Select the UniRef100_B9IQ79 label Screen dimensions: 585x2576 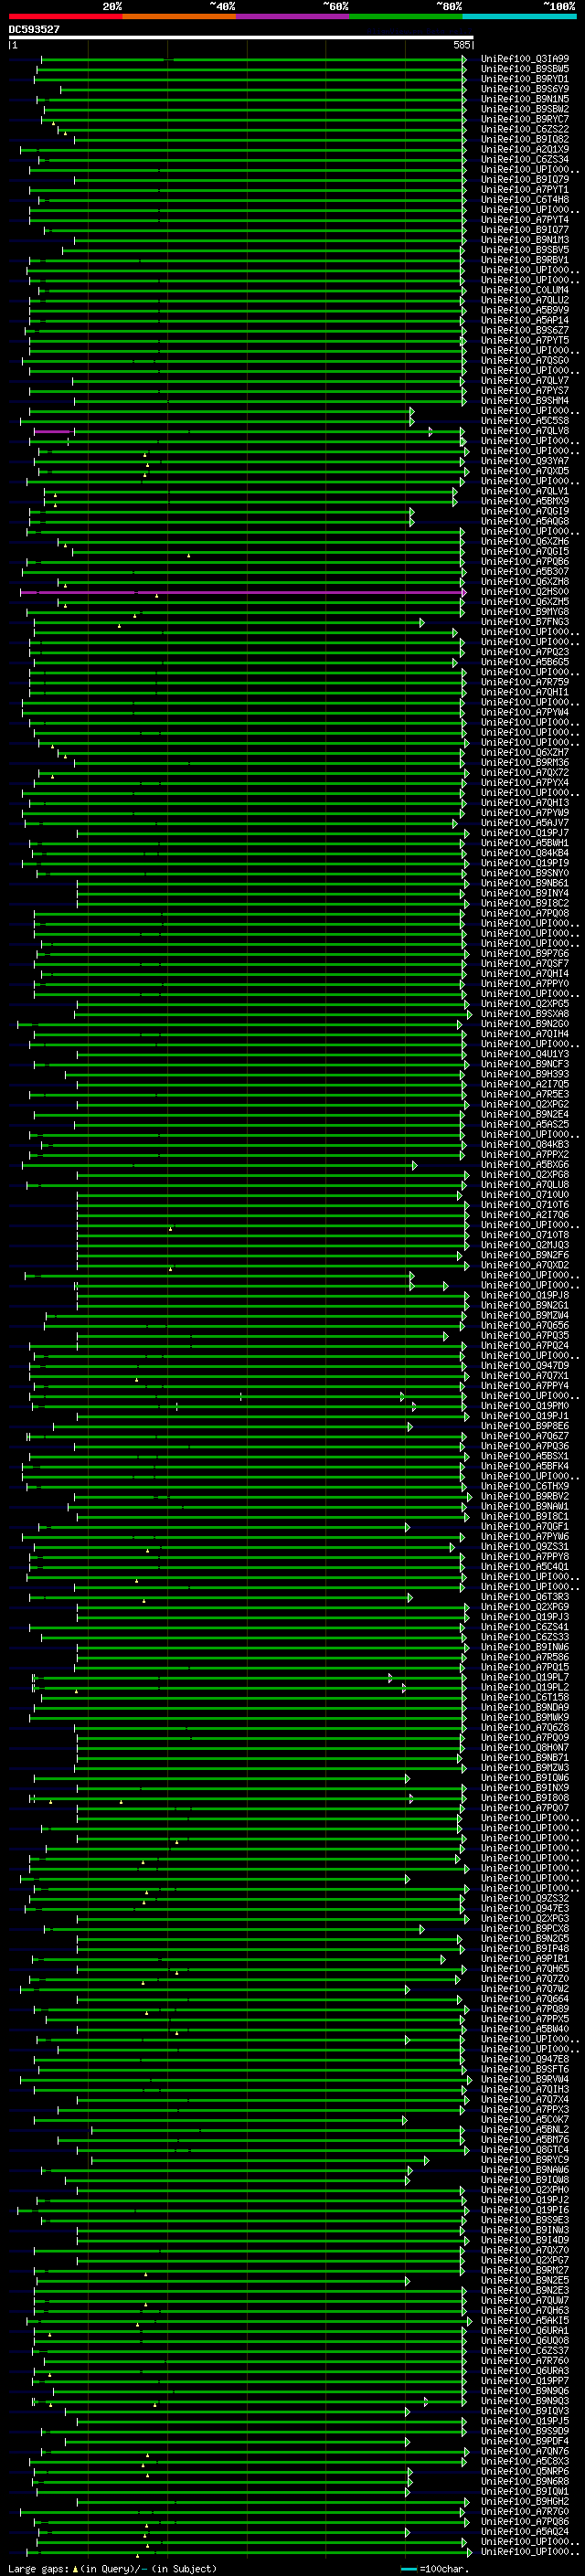tap(525, 180)
